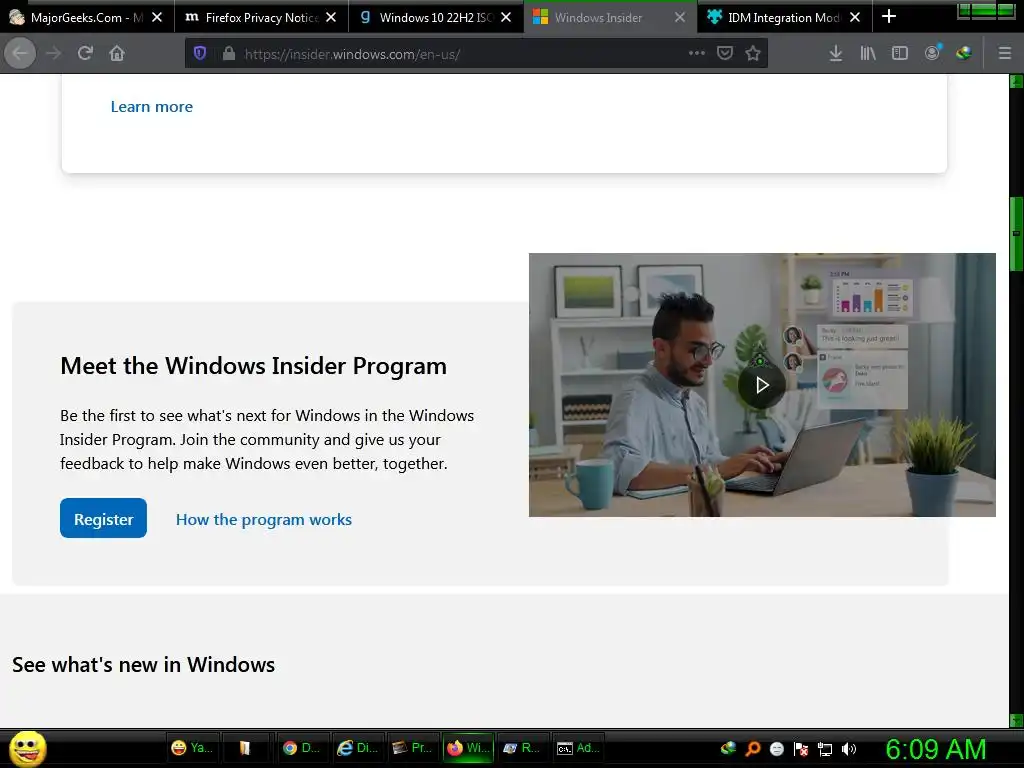
Task: Click the page vertical scrollbar thumb
Action: point(1016,234)
